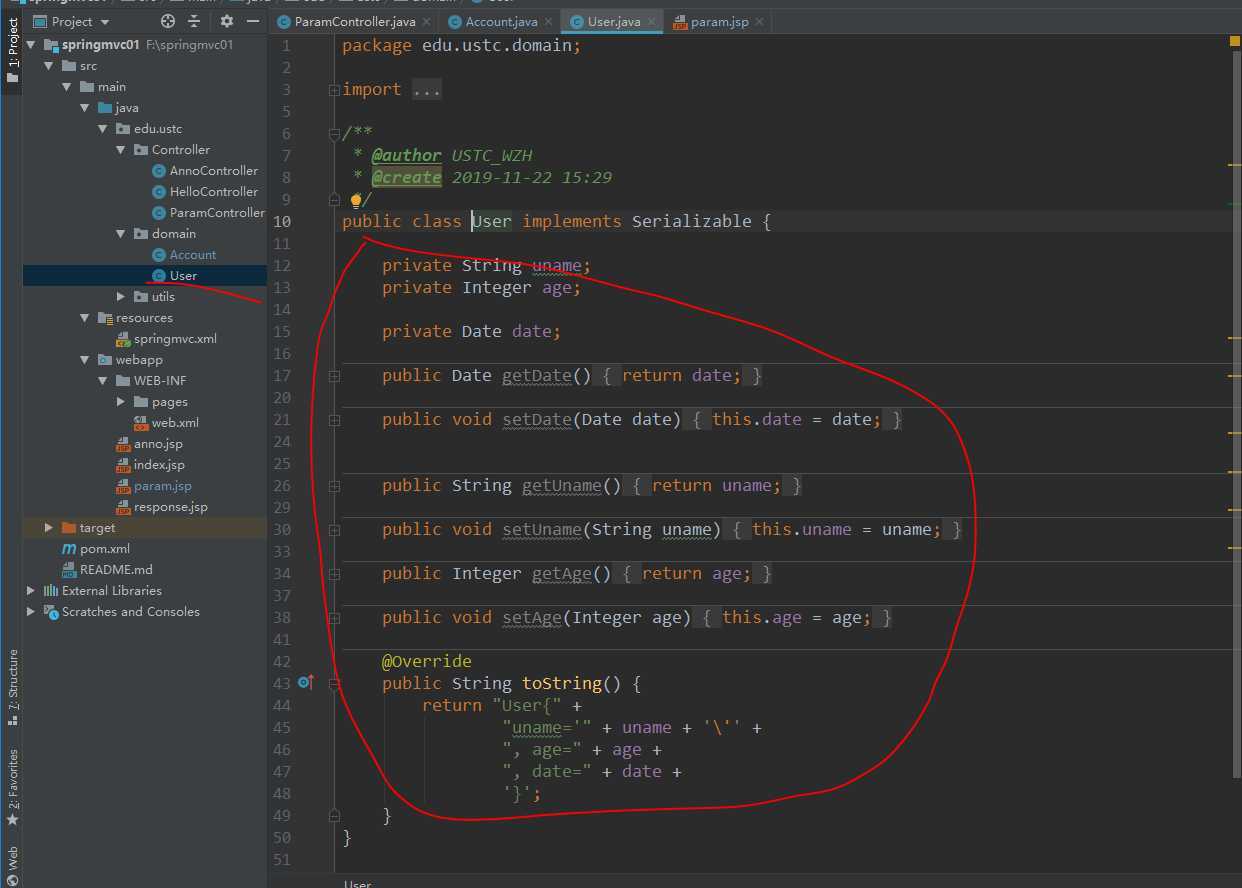Click the User breadcrumb at editor bottom
The height and width of the screenshot is (888, 1242).
pos(357,883)
